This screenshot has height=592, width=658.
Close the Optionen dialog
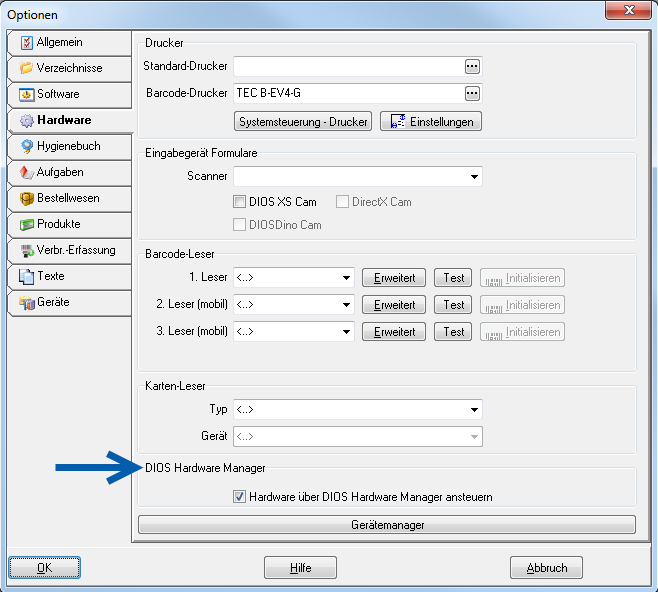click(x=628, y=10)
